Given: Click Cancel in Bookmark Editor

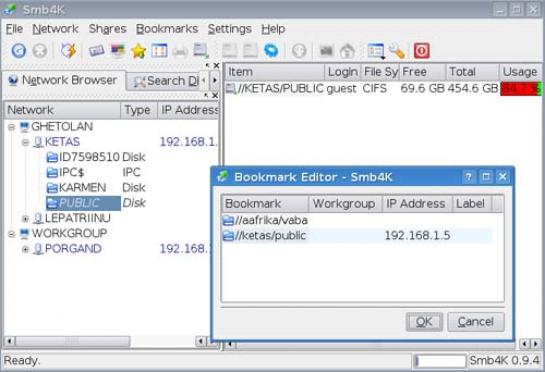Looking at the screenshot, I should click(475, 322).
